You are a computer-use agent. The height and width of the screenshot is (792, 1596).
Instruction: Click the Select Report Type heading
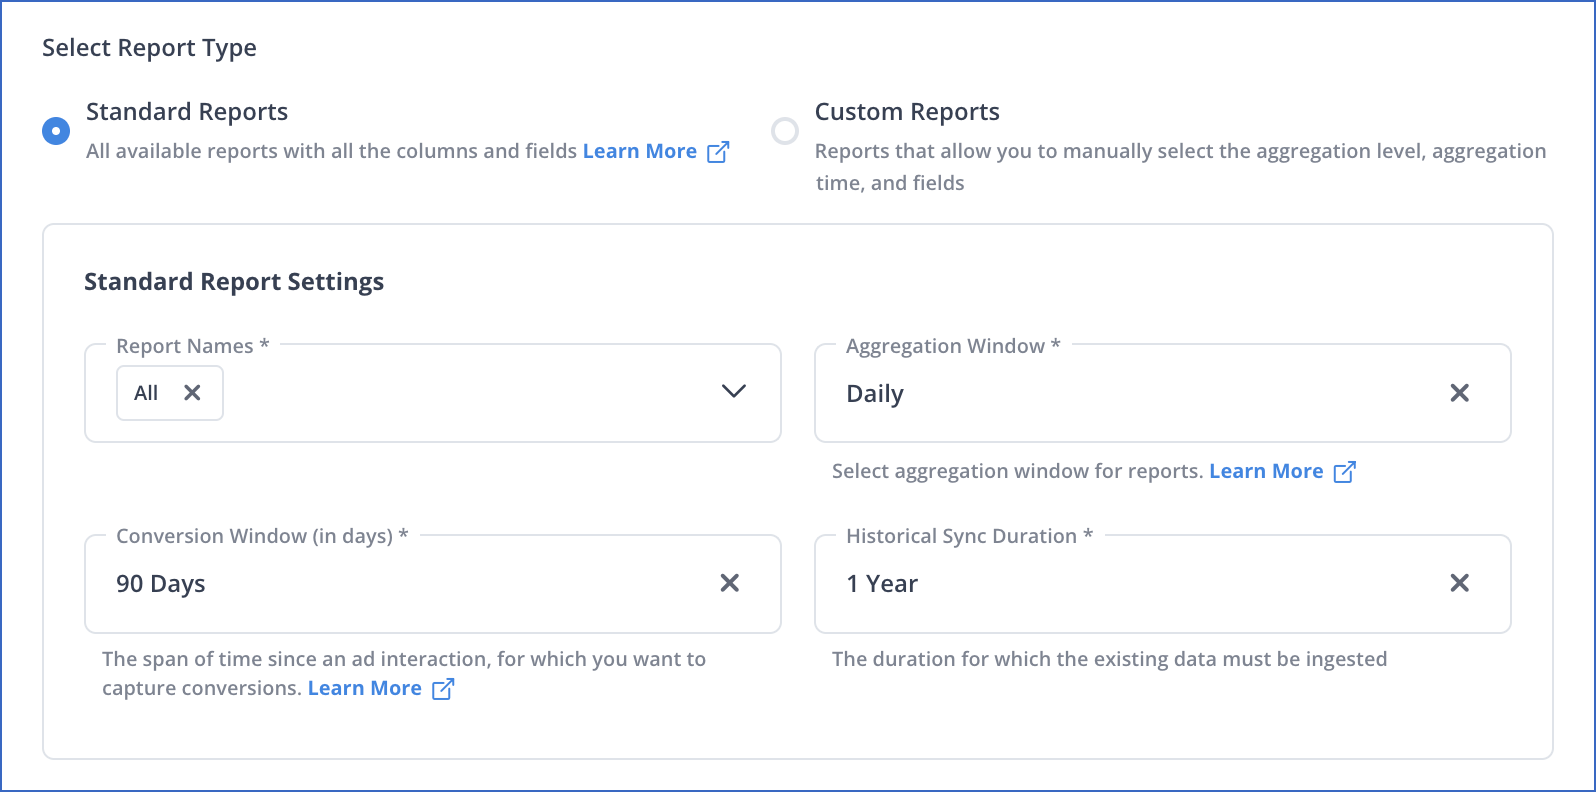pyautogui.click(x=149, y=48)
